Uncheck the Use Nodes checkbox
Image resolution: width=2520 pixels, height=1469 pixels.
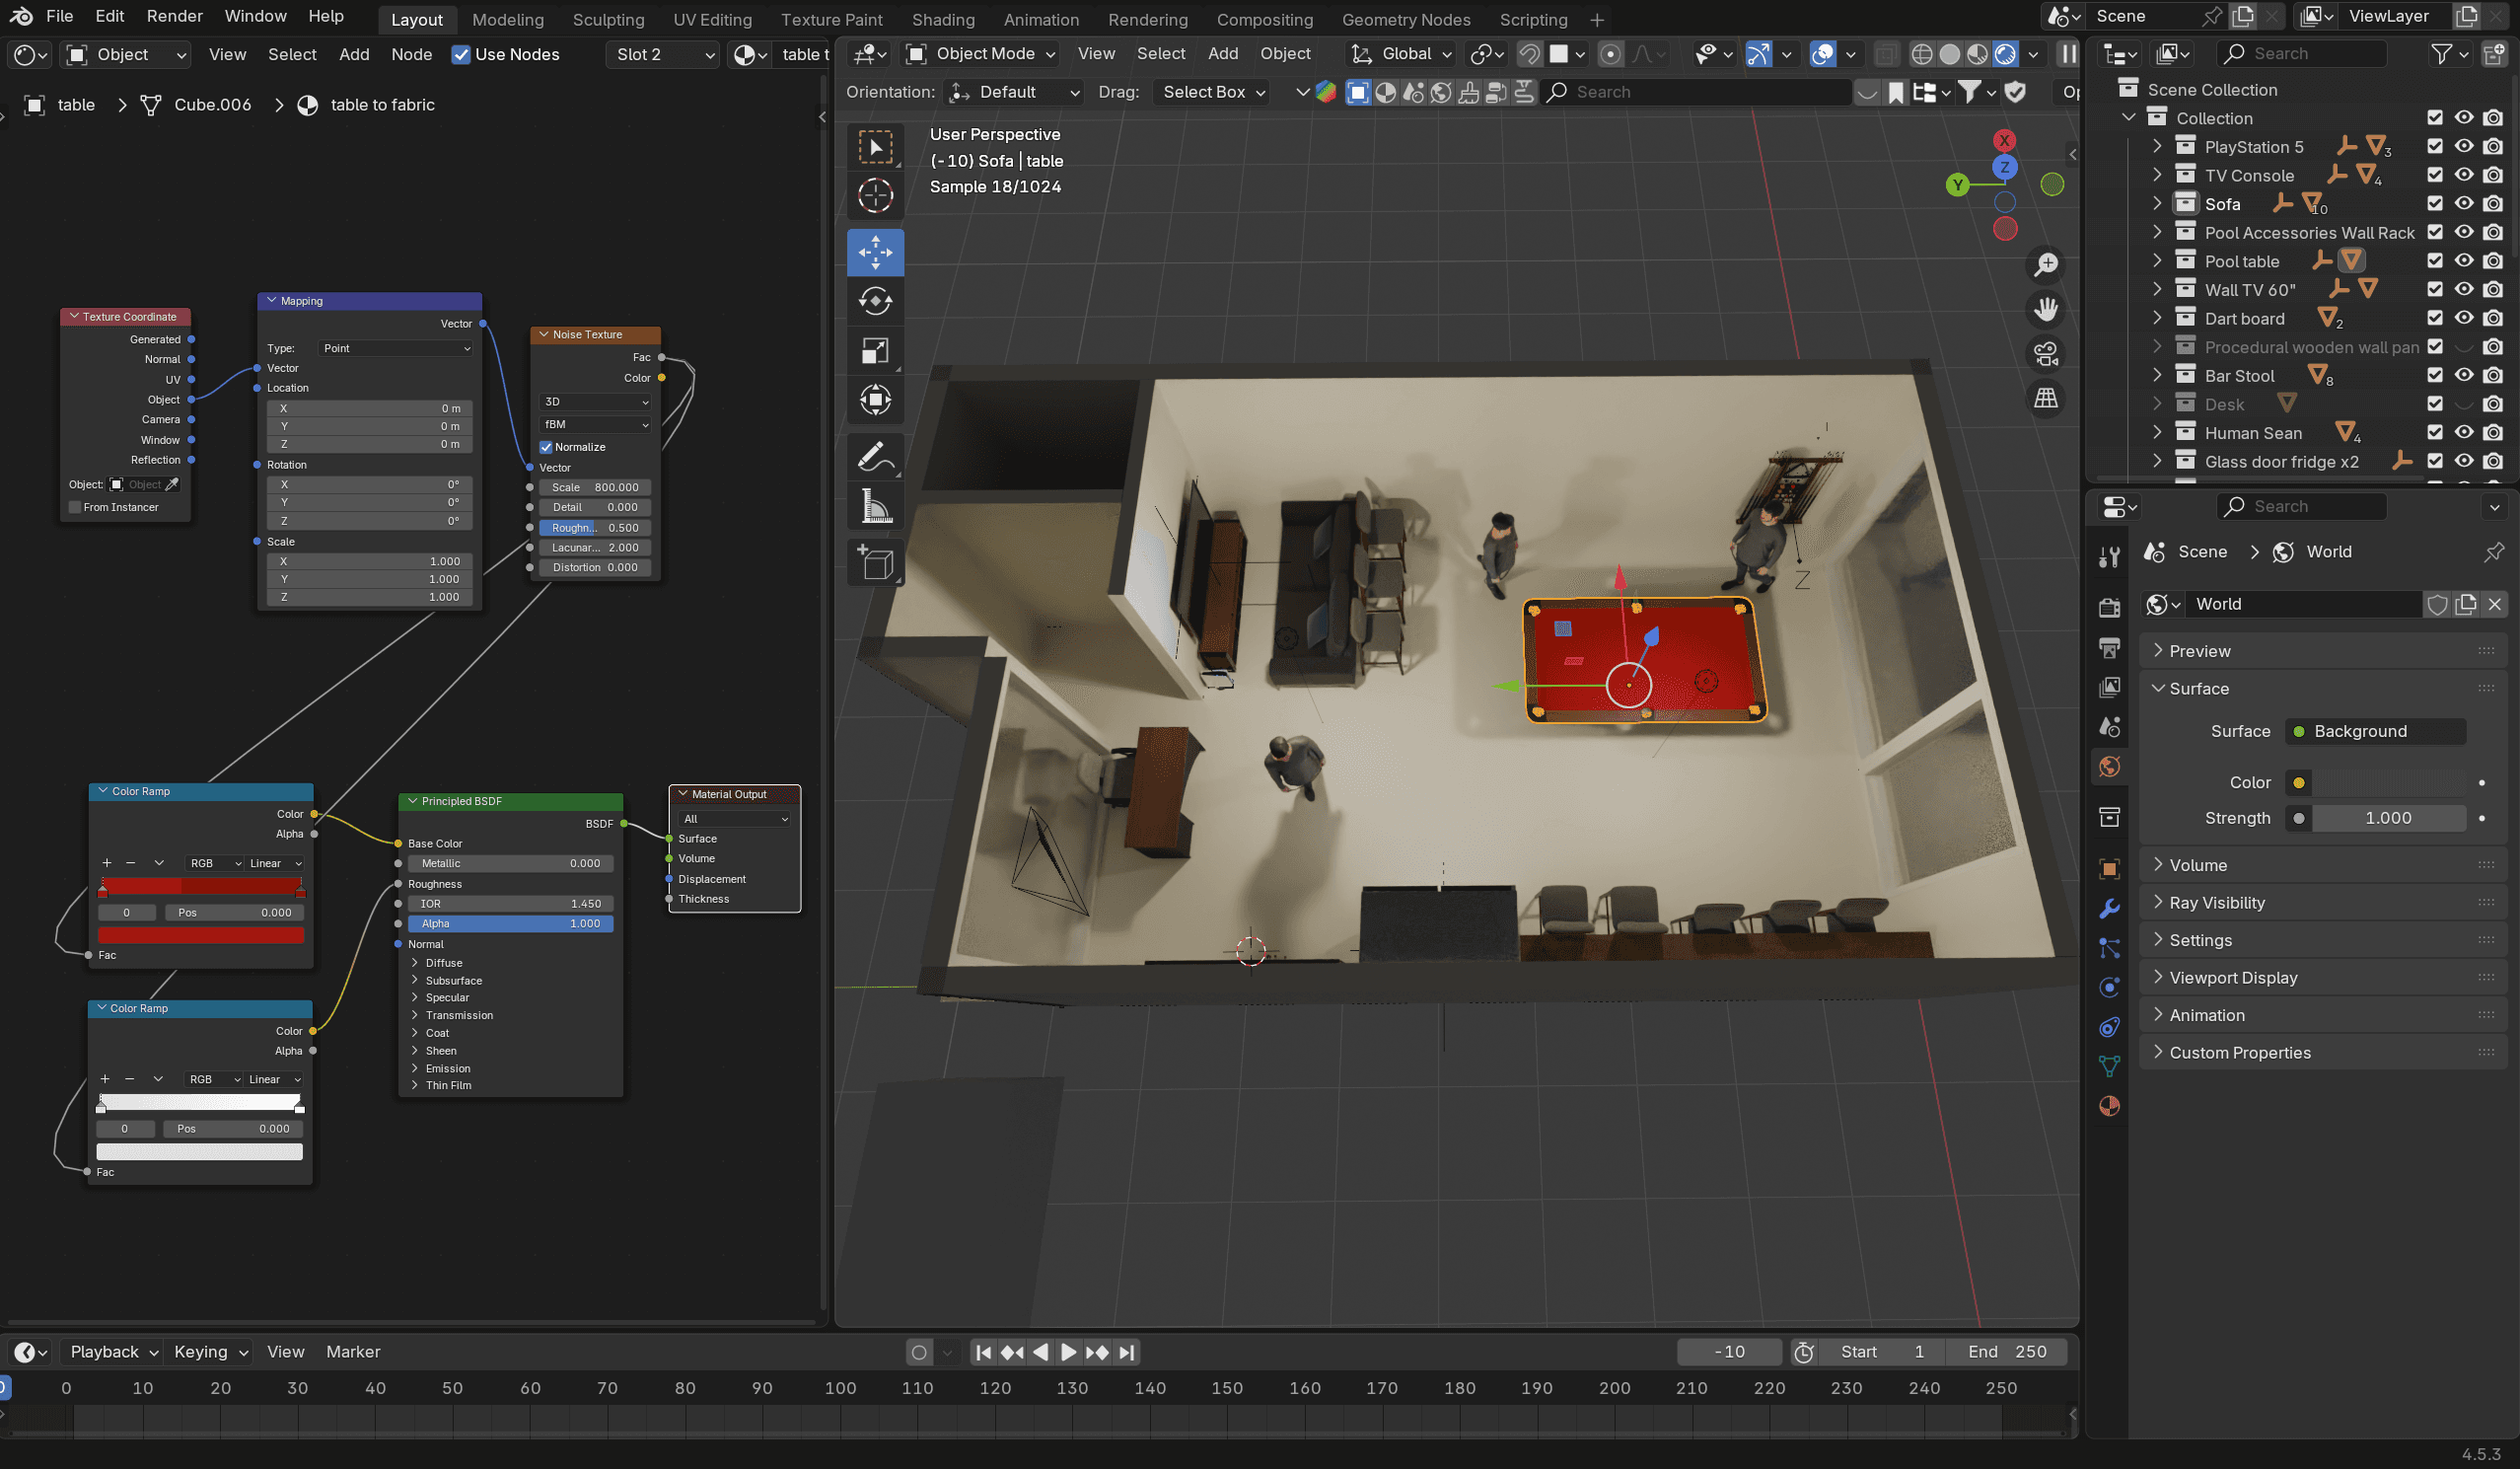point(461,55)
